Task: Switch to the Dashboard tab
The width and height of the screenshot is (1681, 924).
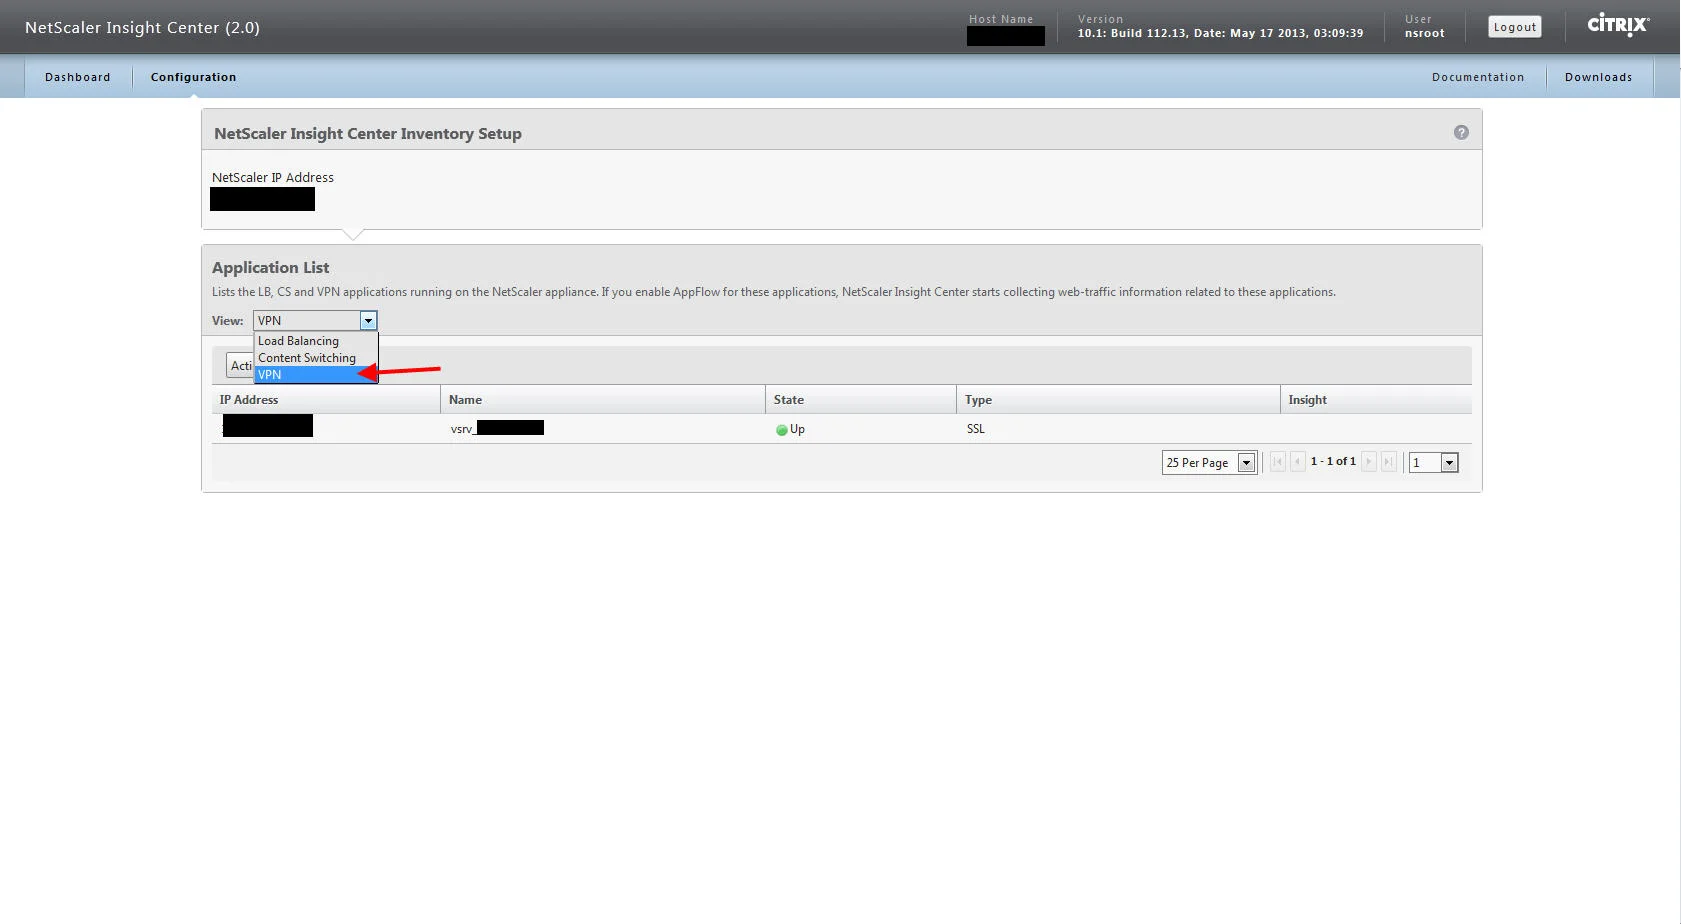Action: [78, 77]
